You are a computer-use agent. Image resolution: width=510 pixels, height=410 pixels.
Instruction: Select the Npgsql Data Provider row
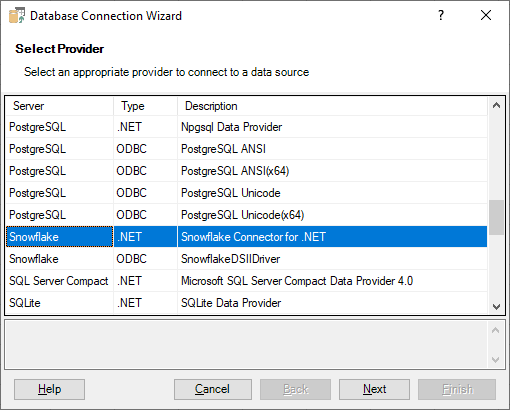pos(247,127)
